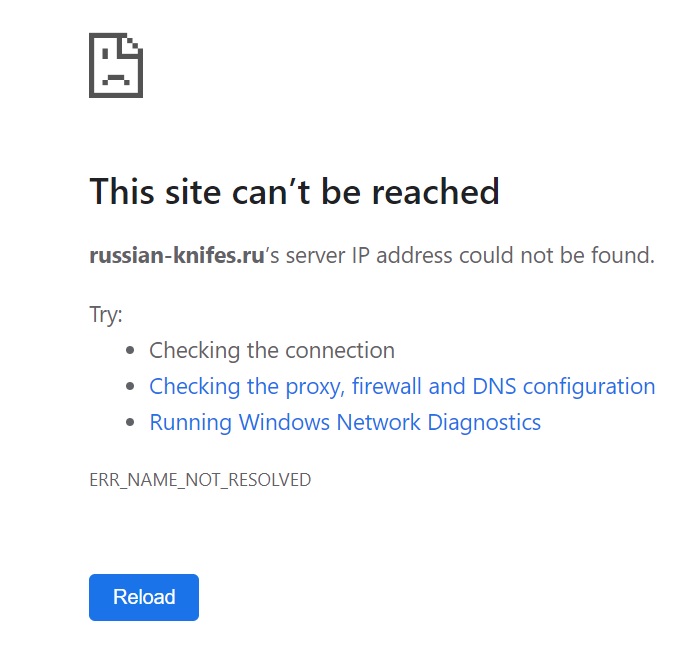Image resolution: width=698 pixels, height=656 pixels.
Task: Select the "This site can't be reached" heading
Action: click(x=294, y=191)
